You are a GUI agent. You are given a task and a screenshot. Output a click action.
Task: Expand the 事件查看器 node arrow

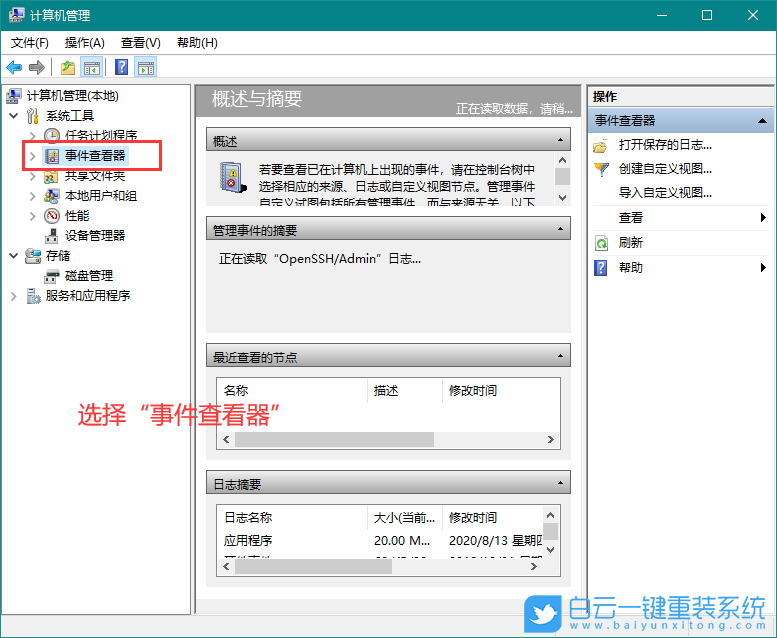[x=33, y=156]
